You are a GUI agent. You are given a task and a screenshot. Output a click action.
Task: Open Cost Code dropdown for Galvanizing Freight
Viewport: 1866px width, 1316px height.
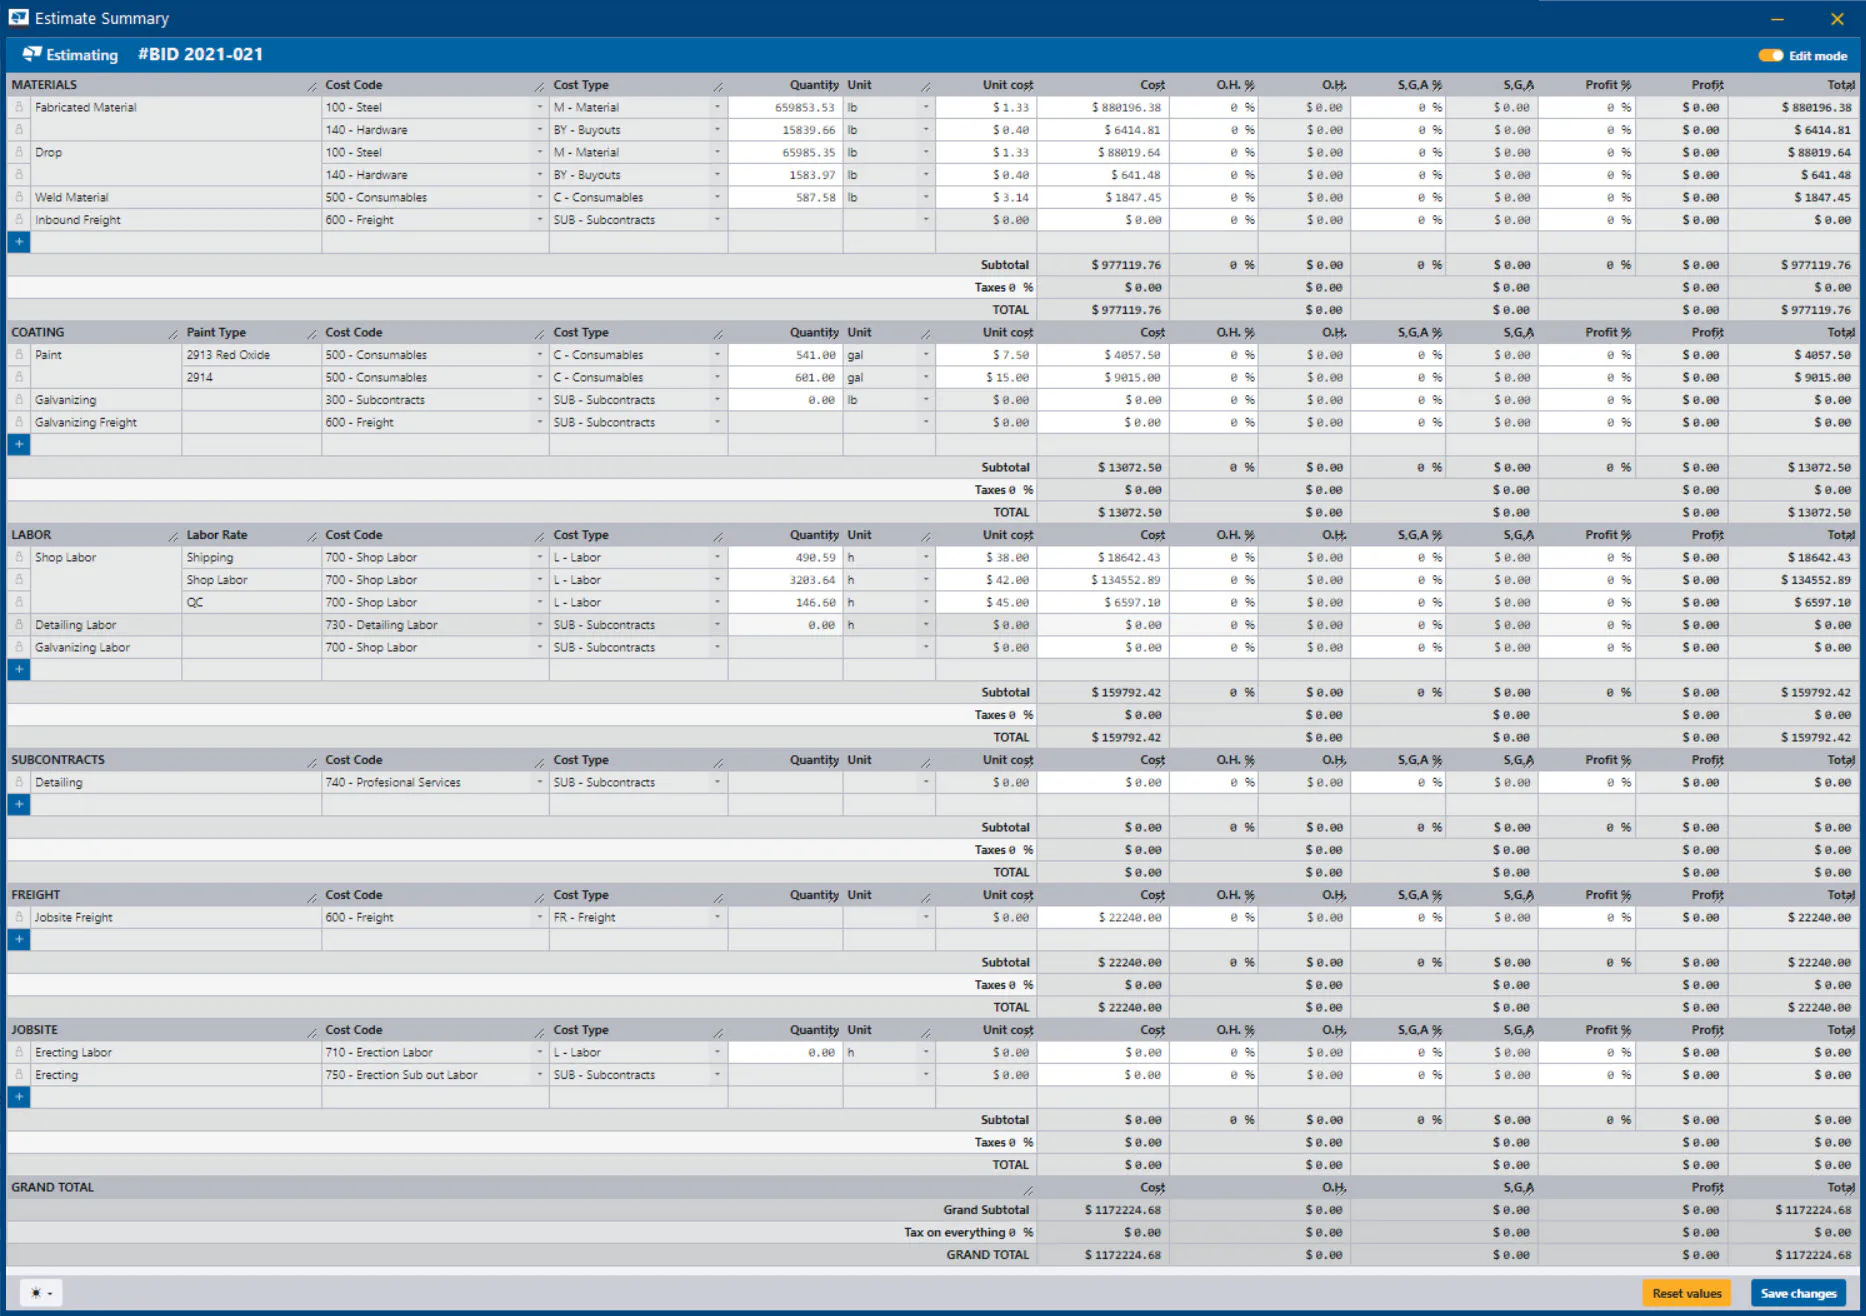(539, 422)
